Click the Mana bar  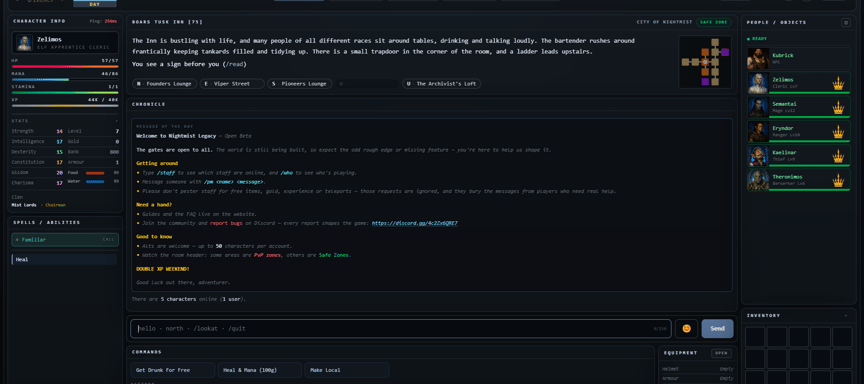(x=65, y=79)
